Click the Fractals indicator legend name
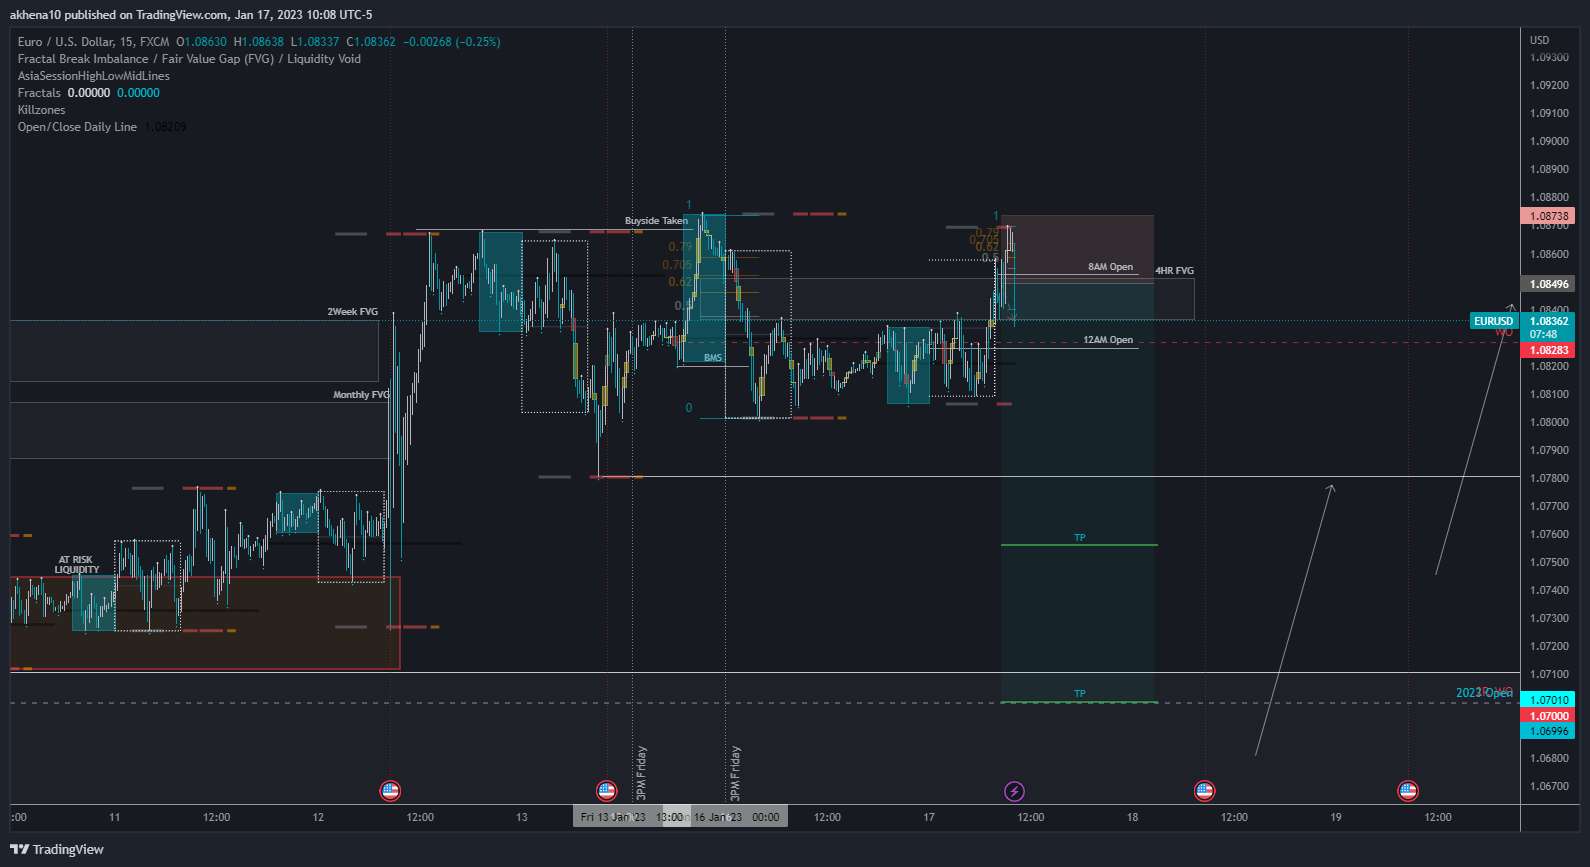The height and width of the screenshot is (867, 1590). 39,93
